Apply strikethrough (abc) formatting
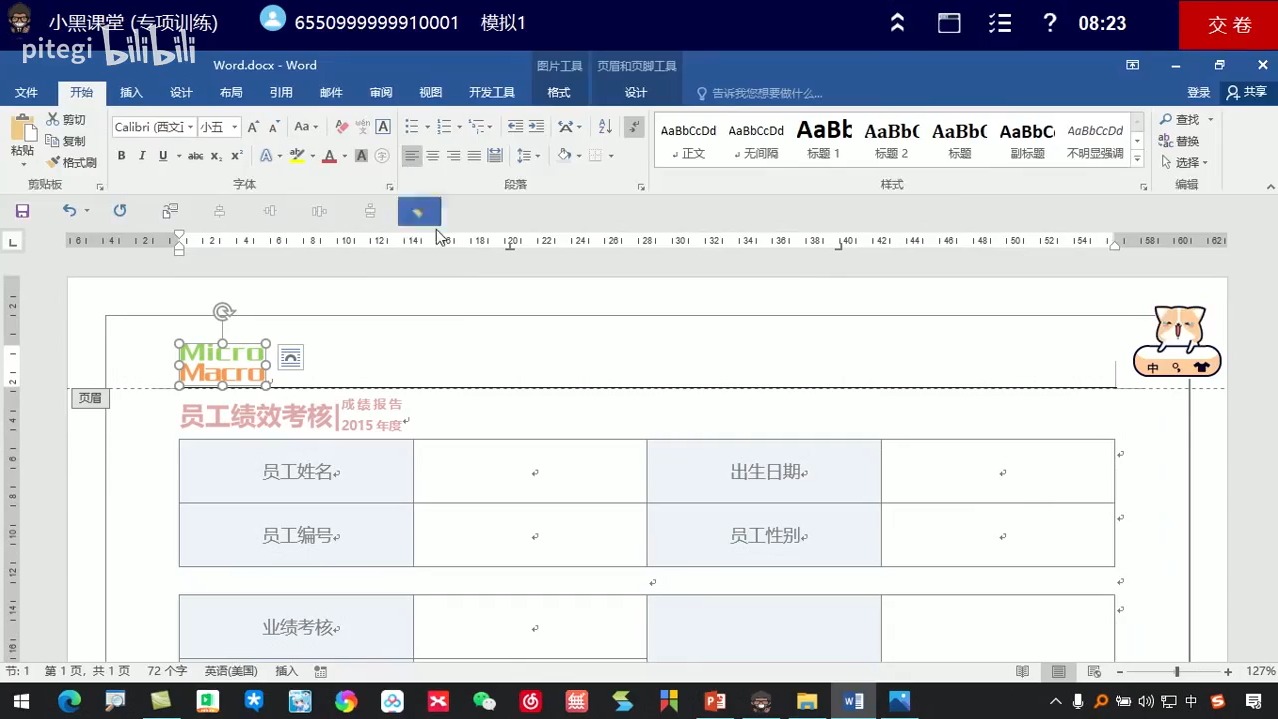This screenshot has height=719, width=1278. 196,156
